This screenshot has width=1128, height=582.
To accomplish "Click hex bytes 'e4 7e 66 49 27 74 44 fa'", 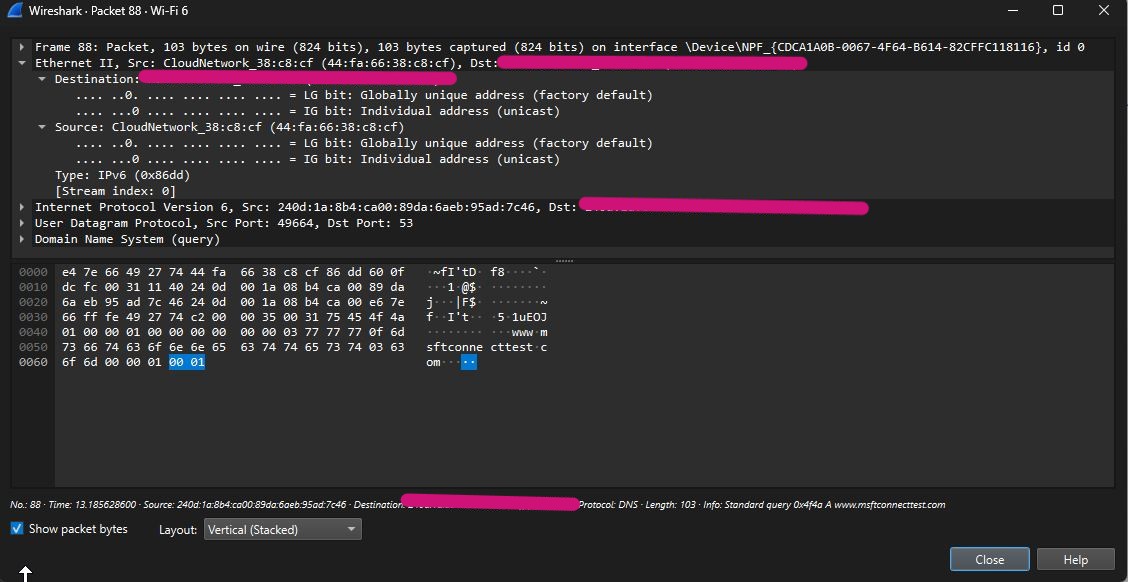I will [x=144, y=272].
